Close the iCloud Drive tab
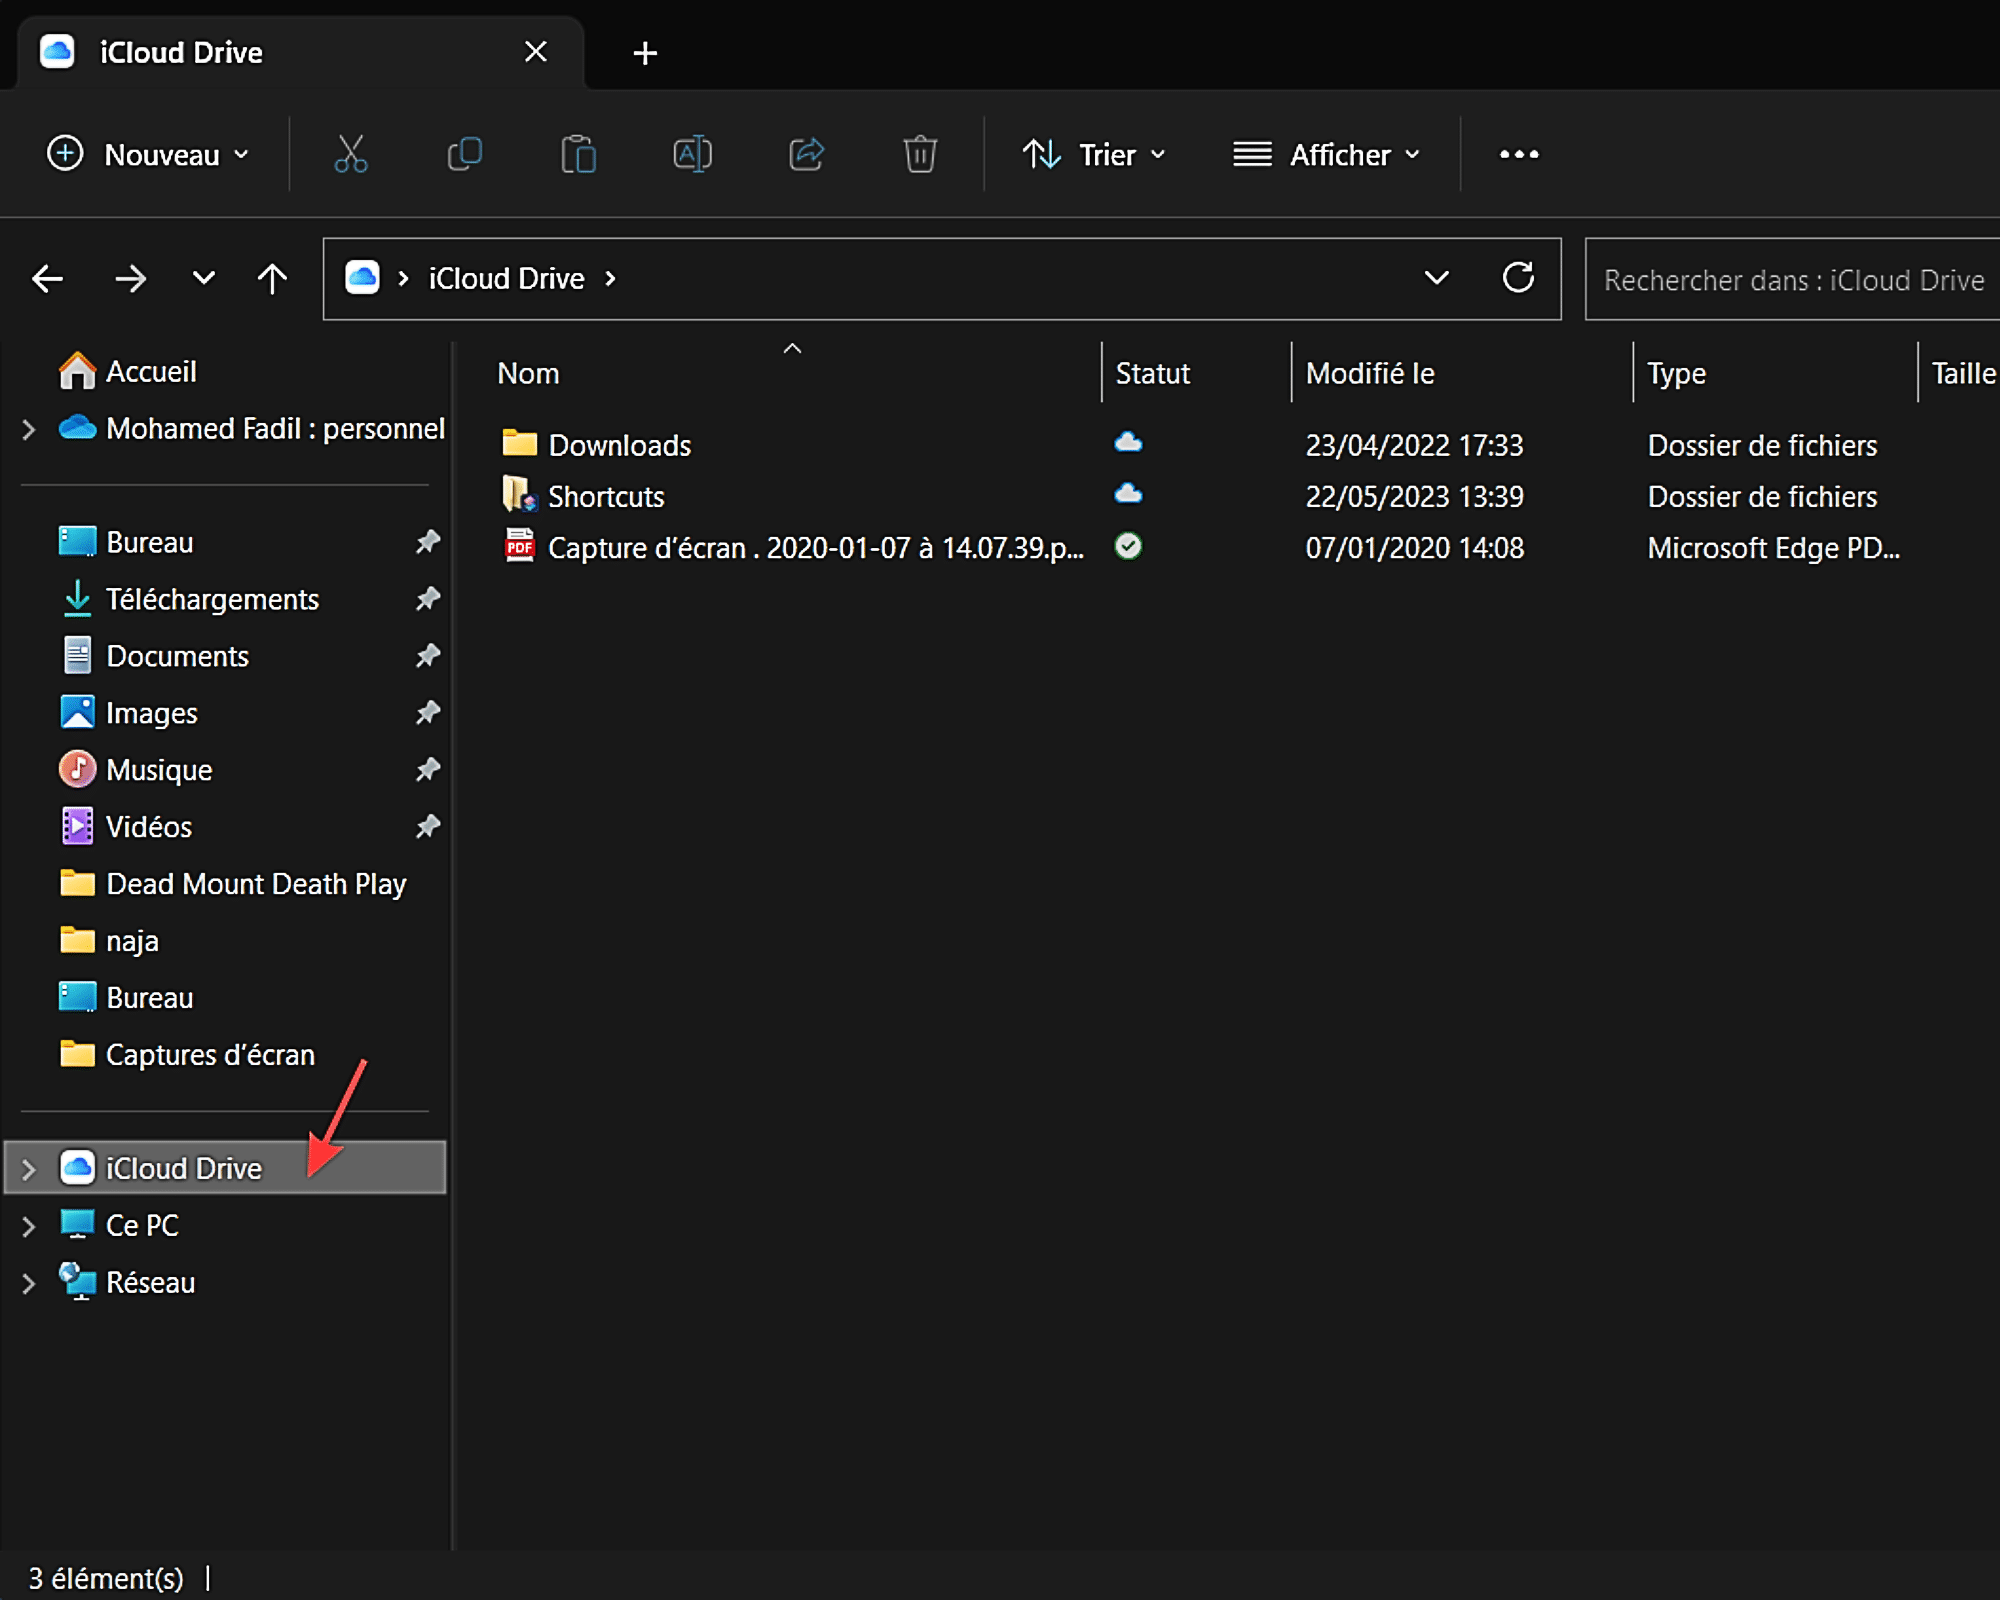The width and height of the screenshot is (2000, 1600). point(536,52)
